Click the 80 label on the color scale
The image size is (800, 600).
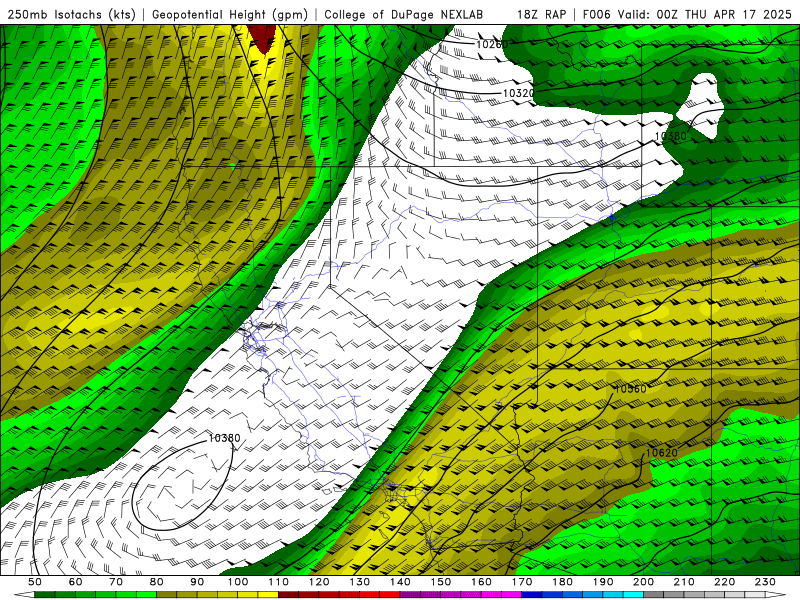point(157,582)
